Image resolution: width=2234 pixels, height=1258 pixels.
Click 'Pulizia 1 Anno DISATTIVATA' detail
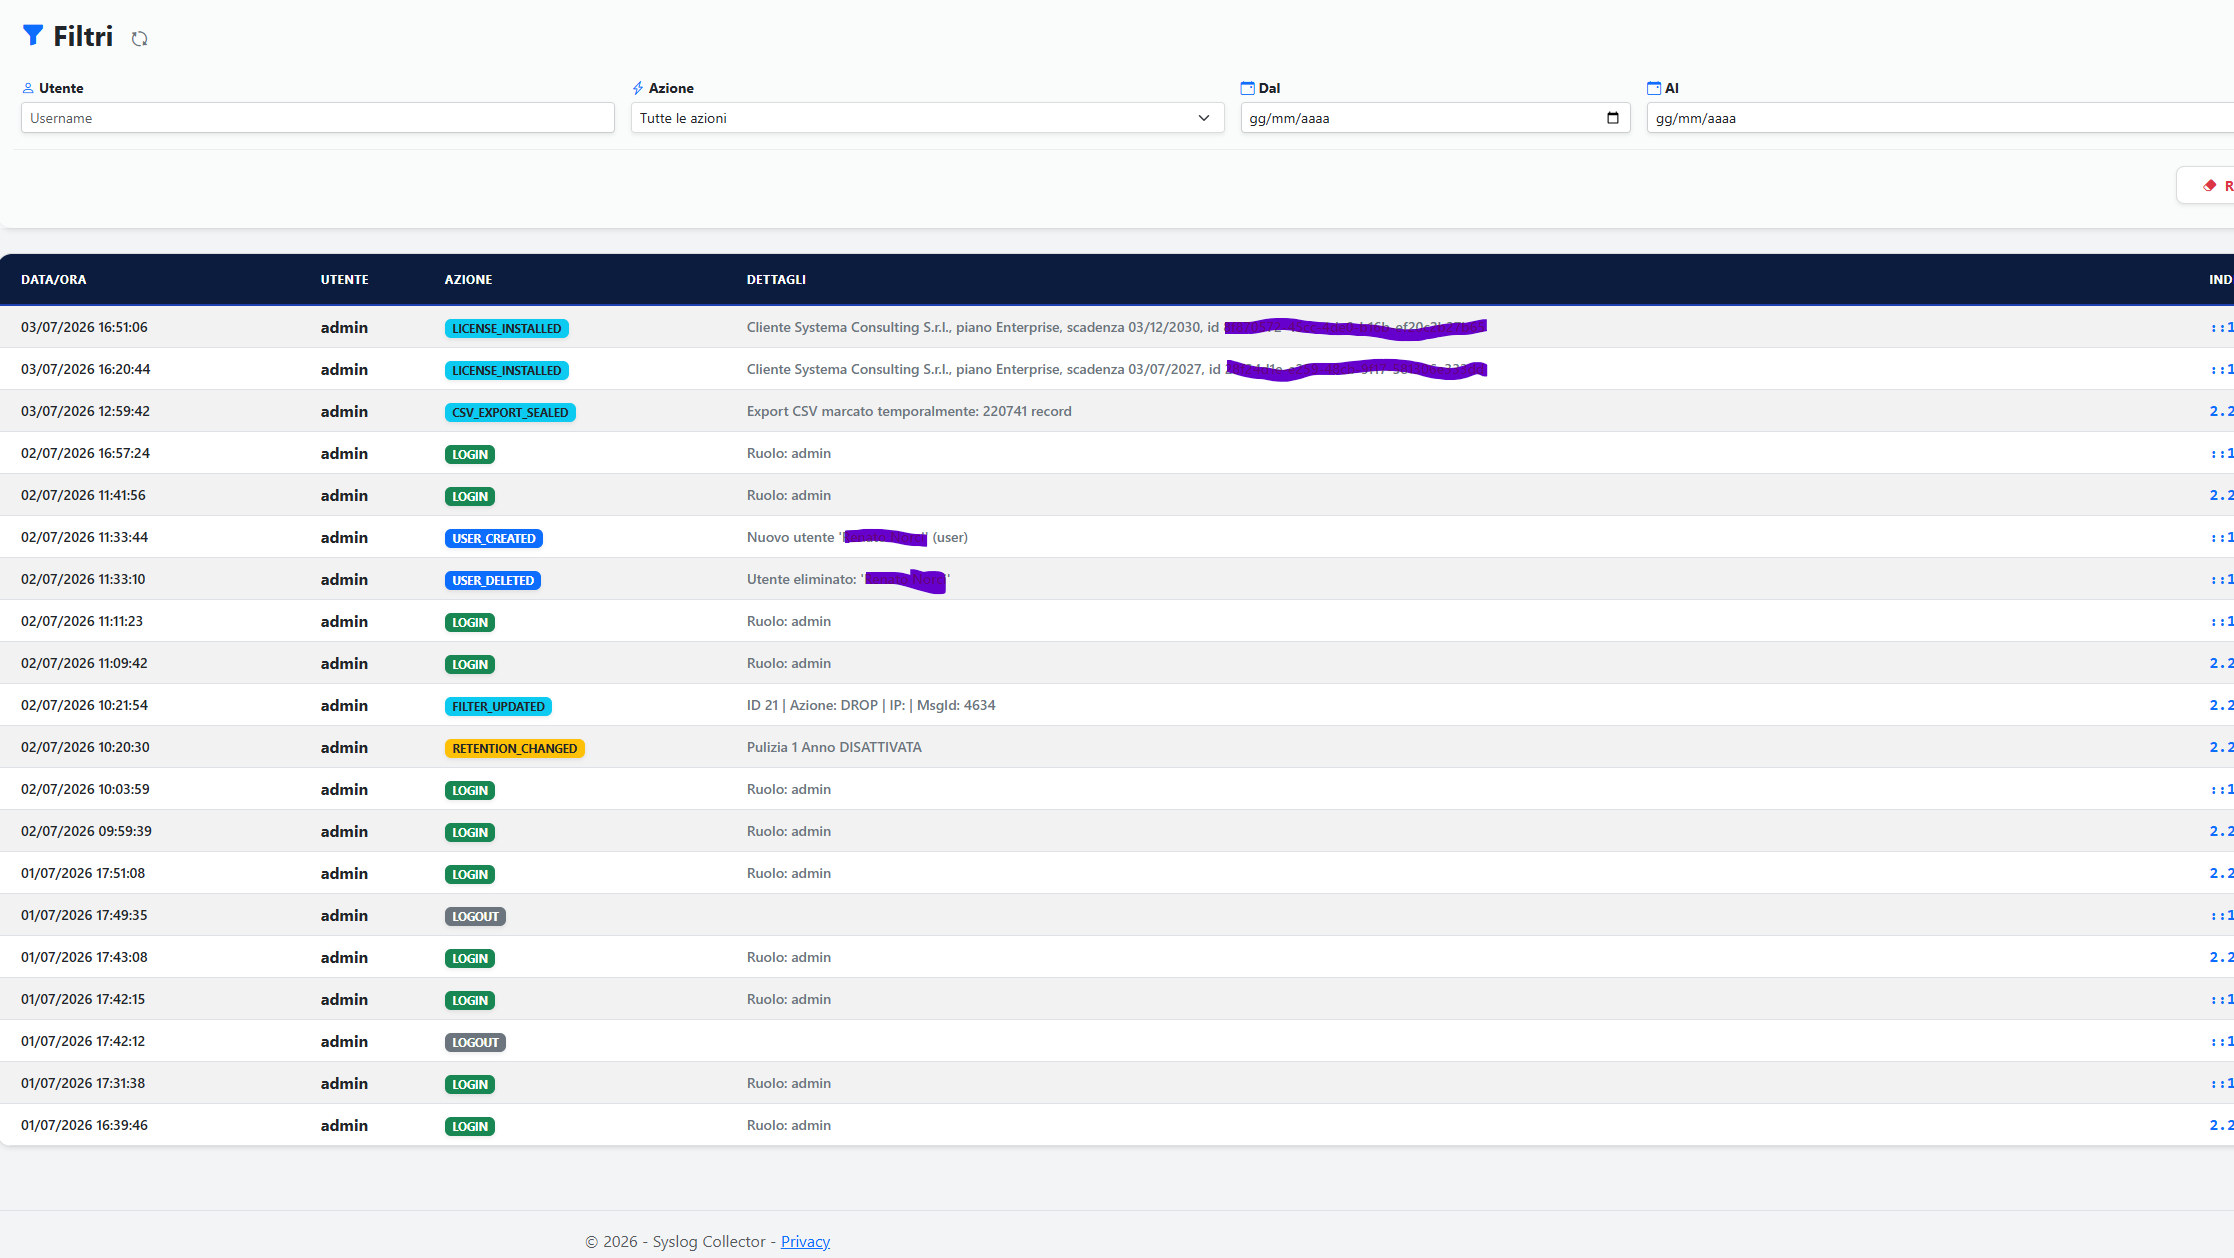(x=834, y=747)
